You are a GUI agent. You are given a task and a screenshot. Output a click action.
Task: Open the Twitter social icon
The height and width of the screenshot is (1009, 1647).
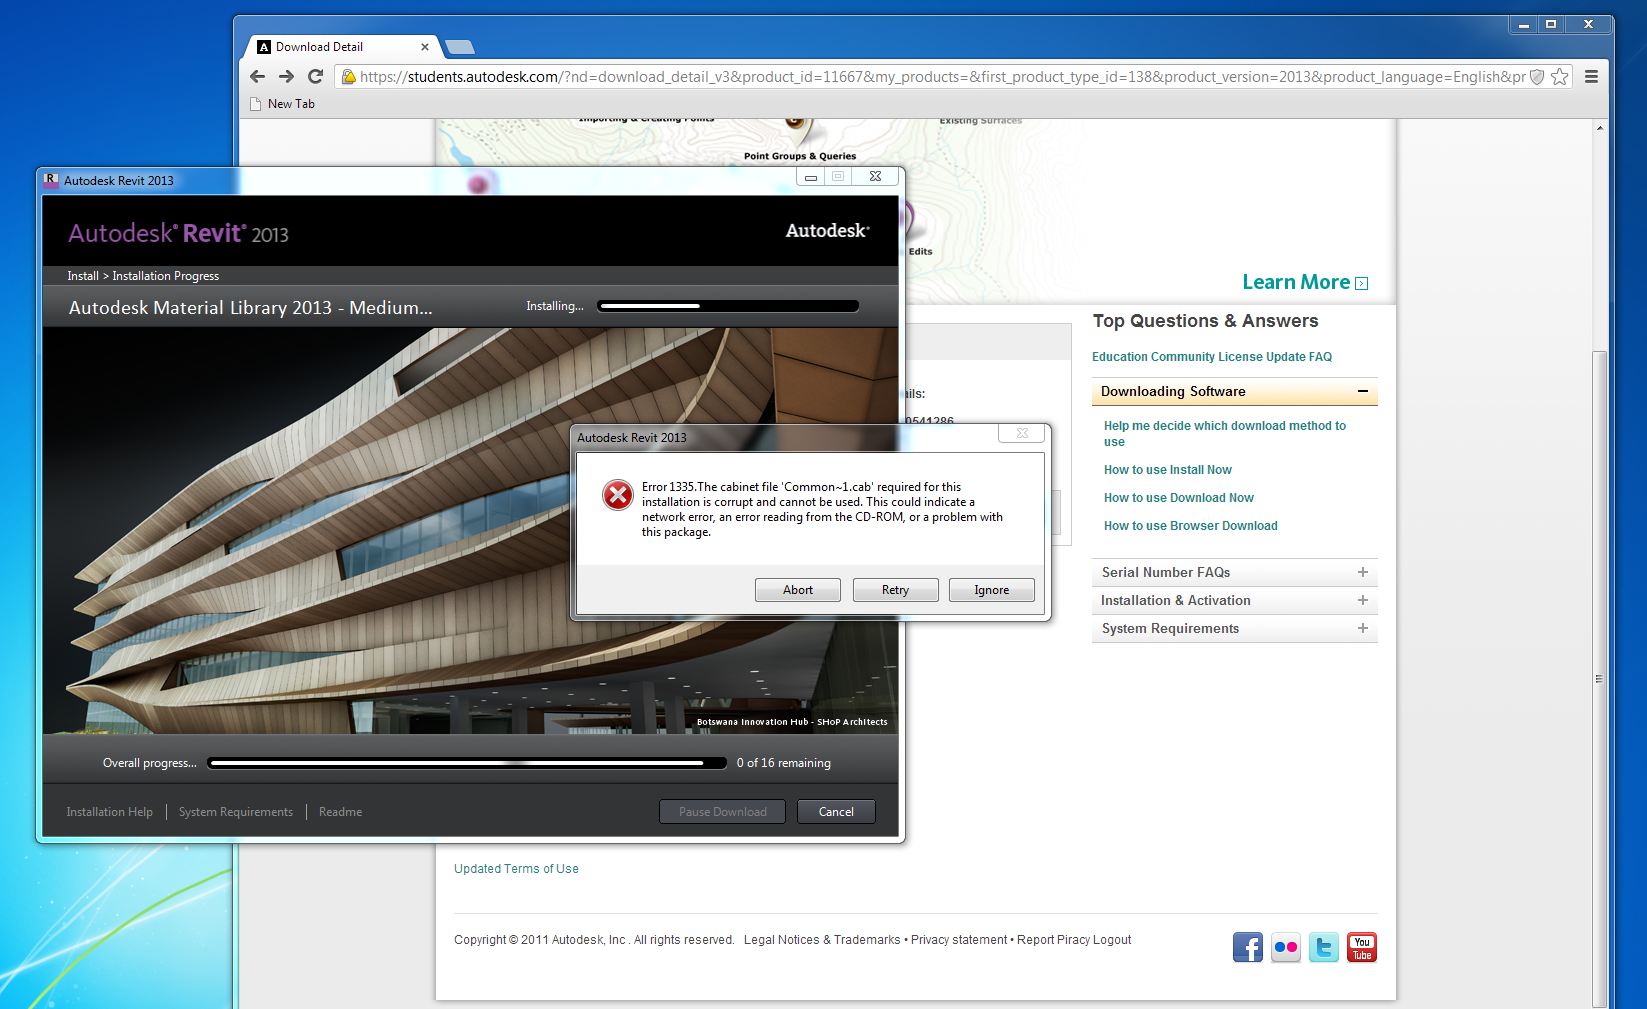tap(1323, 947)
